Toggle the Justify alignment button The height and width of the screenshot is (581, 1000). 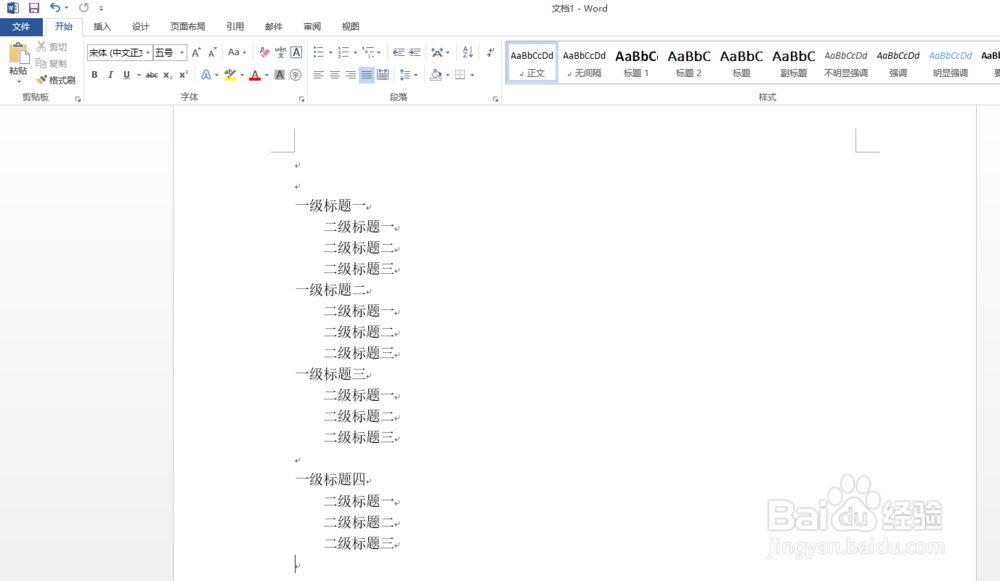click(x=366, y=75)
